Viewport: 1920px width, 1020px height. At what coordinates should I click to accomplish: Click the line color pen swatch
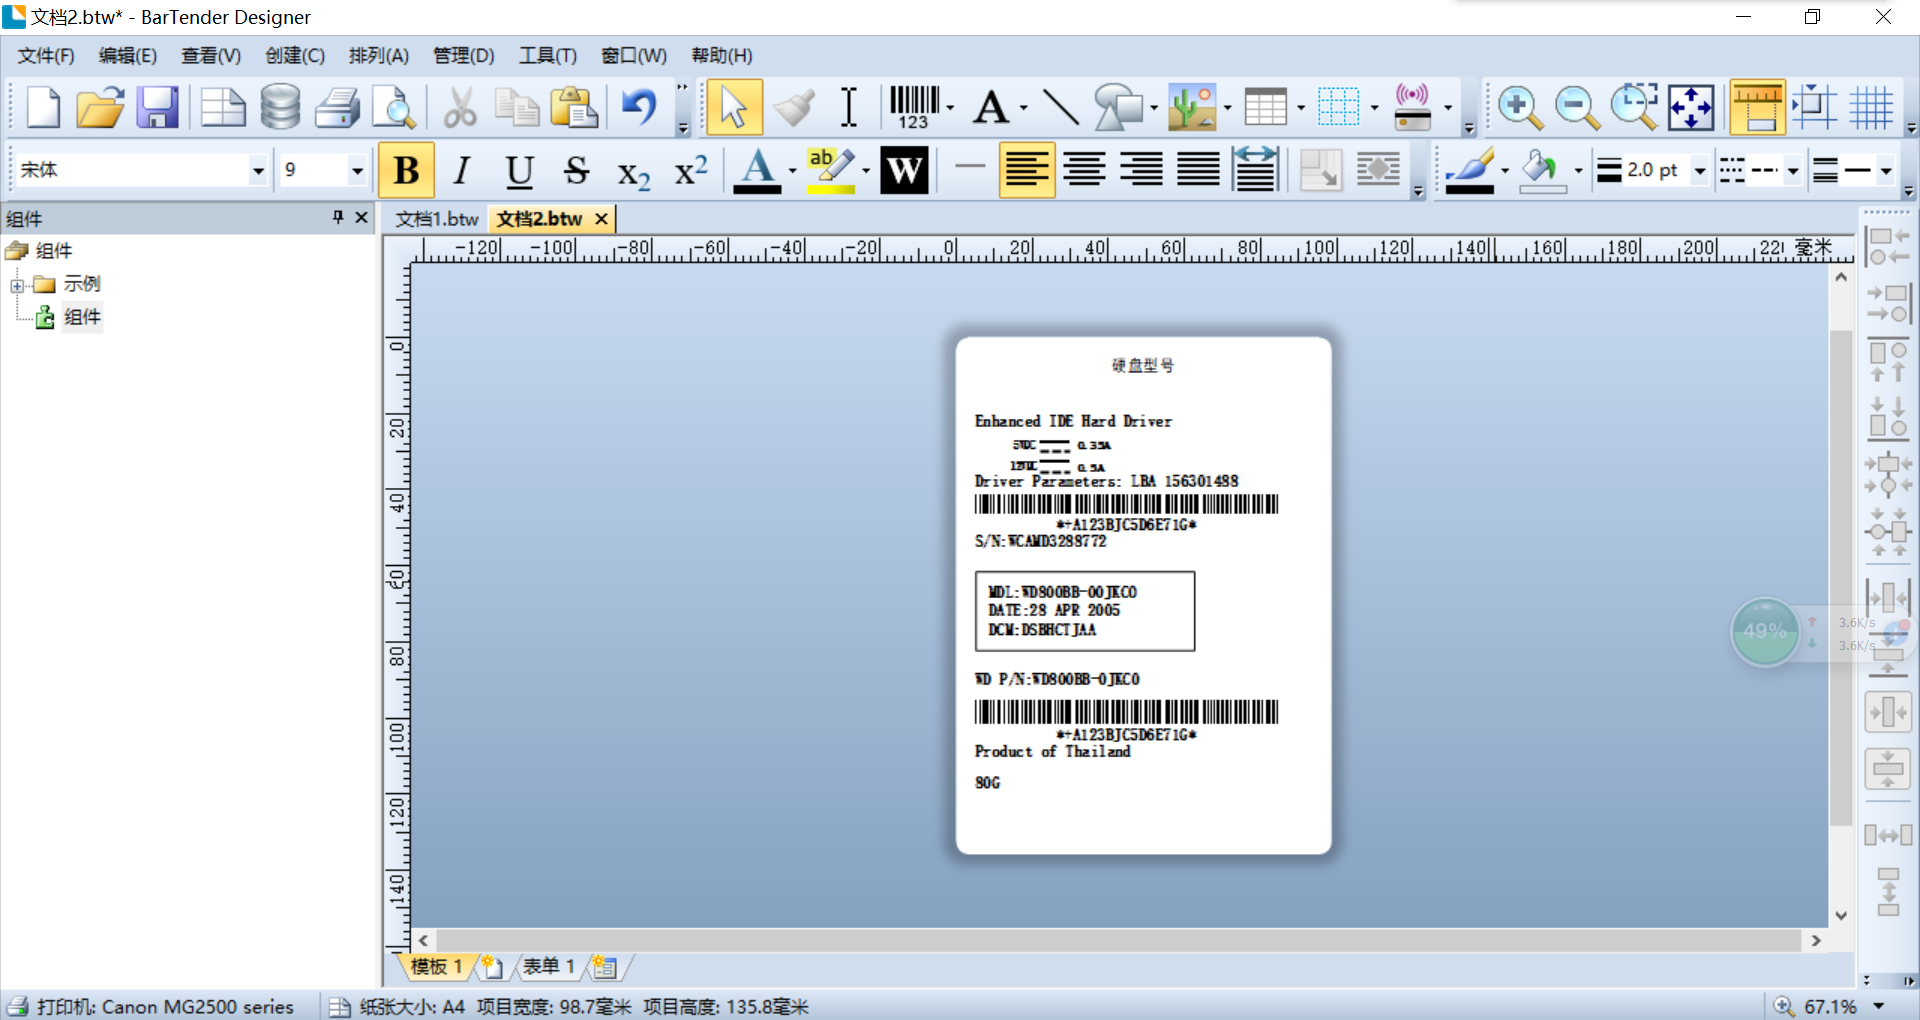point(1470,171)
